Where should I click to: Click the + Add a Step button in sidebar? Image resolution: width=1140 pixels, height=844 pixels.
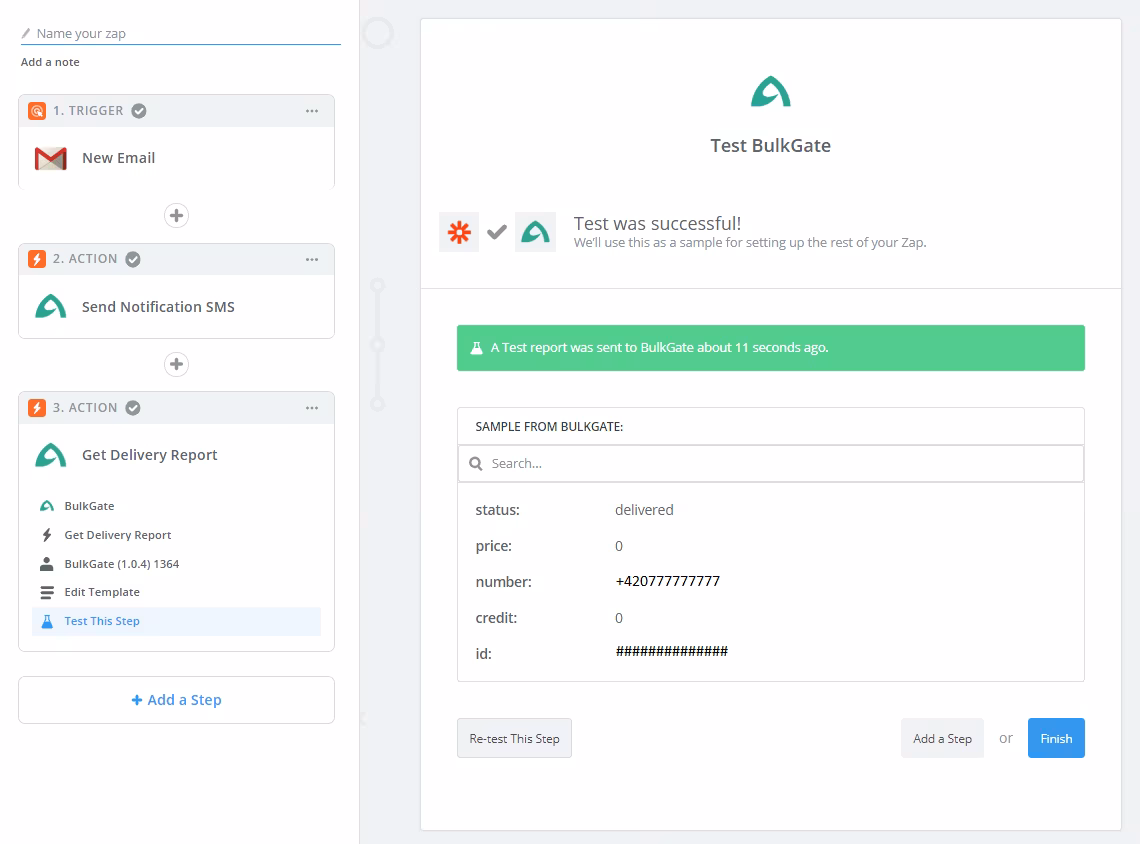(177, 700)
